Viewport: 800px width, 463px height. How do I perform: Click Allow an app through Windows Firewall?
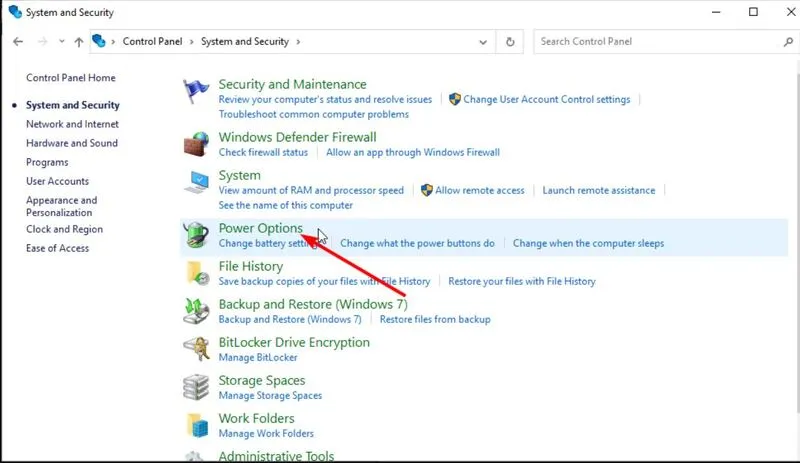pyautogui.click(x=413, y=152)
